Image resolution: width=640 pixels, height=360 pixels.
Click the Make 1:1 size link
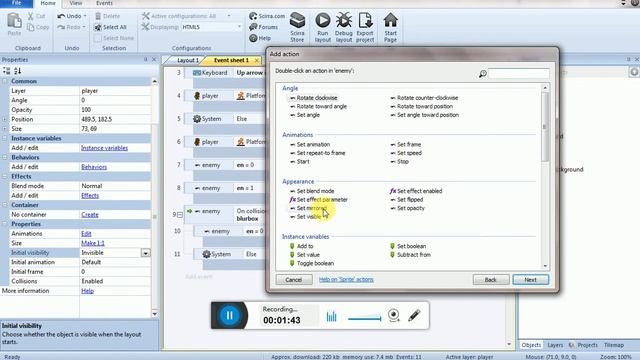coord(93,243)
